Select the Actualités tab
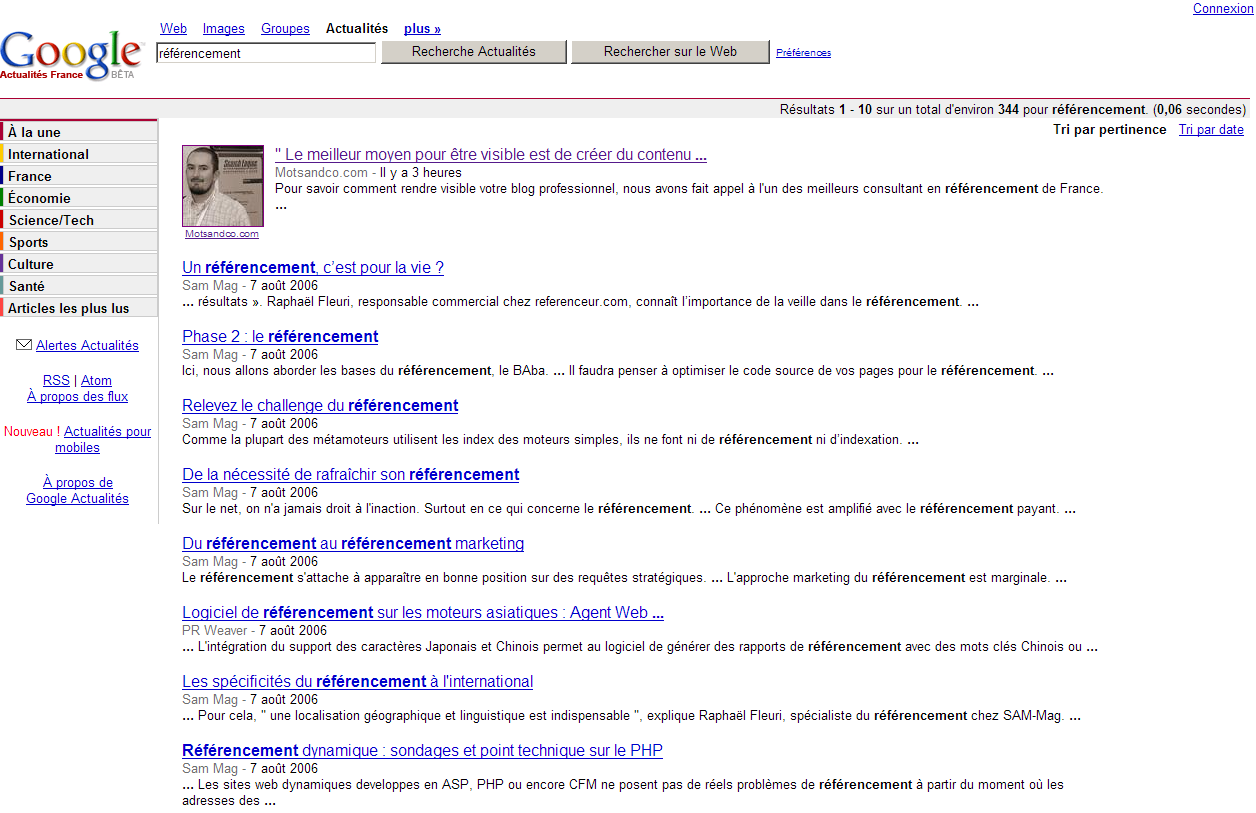The width and height of the screenshot is (1256, 813). click(x=357, y=29)
